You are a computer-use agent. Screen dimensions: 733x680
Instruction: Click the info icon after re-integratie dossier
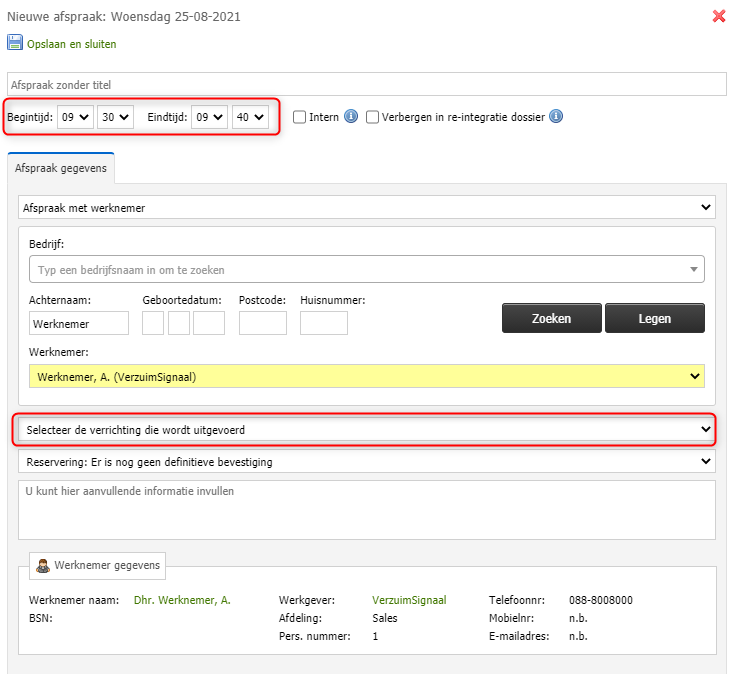click(556, 116)
